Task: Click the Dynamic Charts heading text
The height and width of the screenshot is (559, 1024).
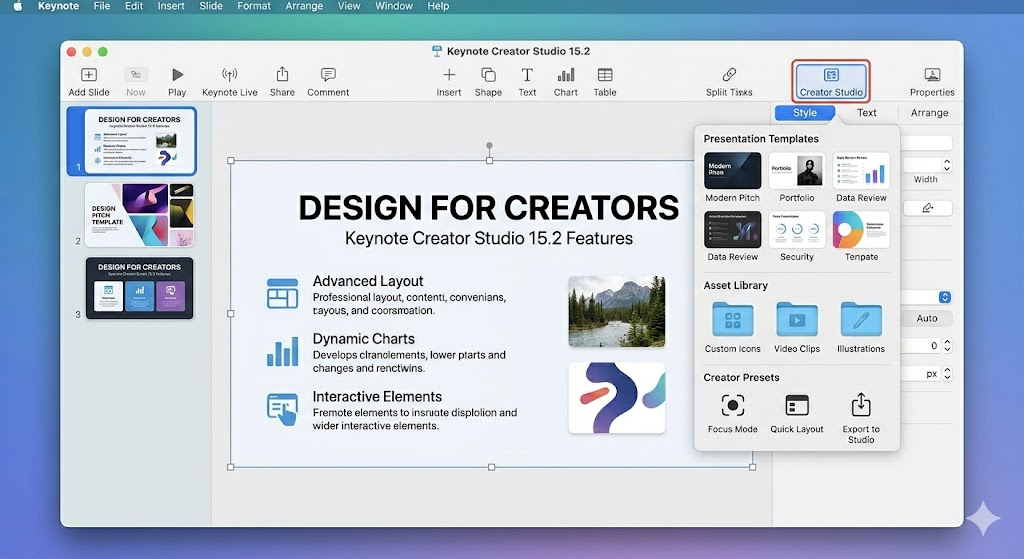Action: (364, 339)
